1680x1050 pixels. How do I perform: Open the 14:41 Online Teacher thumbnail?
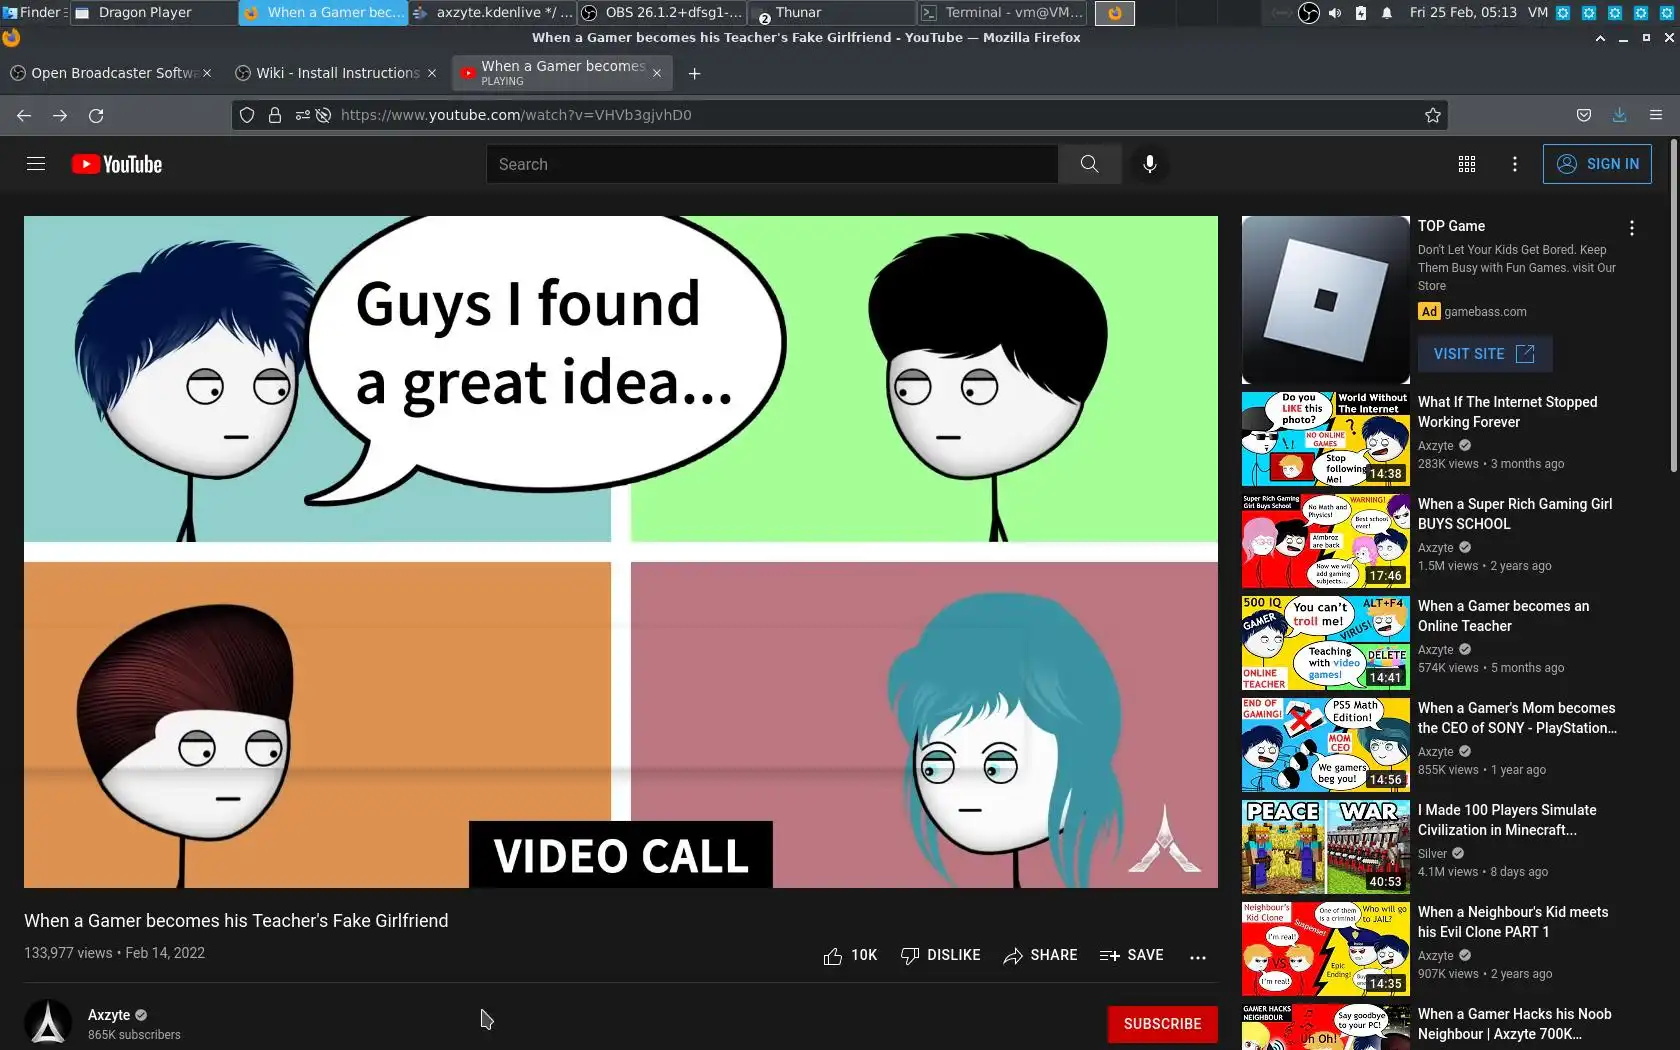[1326, 643]
